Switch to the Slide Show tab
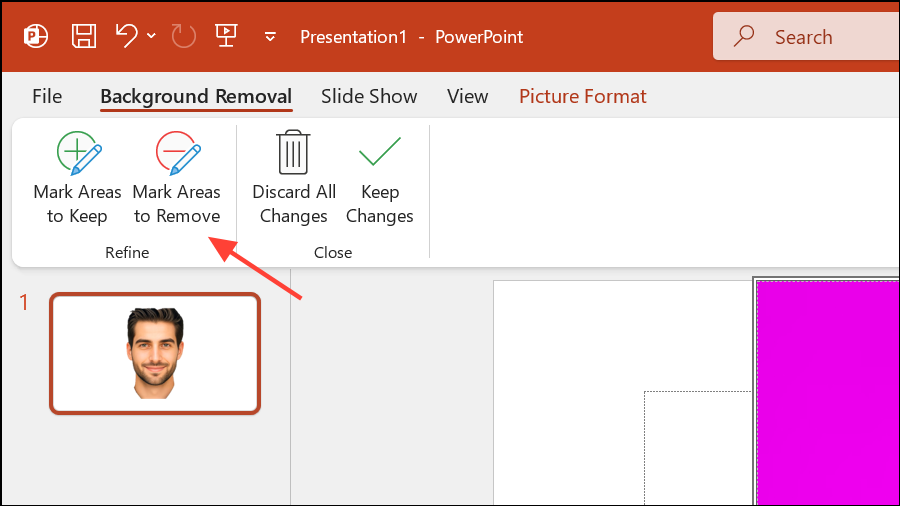Viewport: 900px width, 506px height. 369,97
